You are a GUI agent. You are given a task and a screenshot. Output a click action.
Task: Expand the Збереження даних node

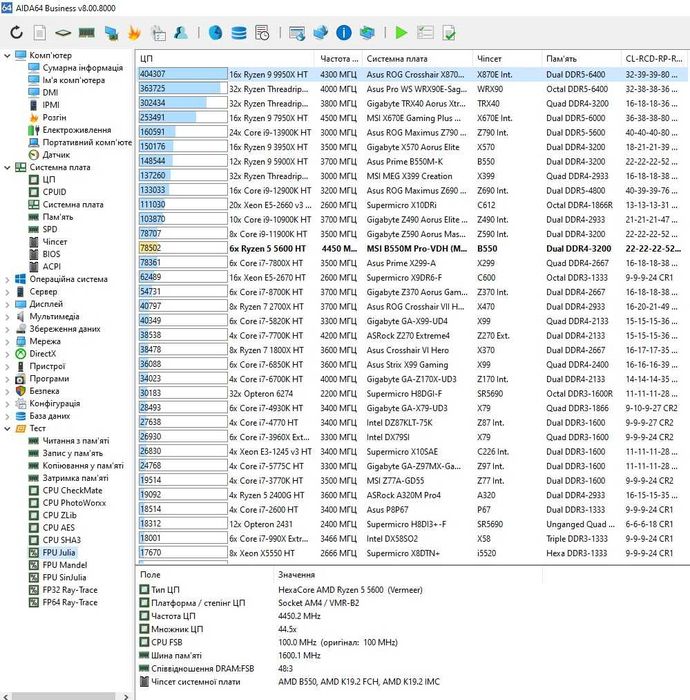point(7,329)
